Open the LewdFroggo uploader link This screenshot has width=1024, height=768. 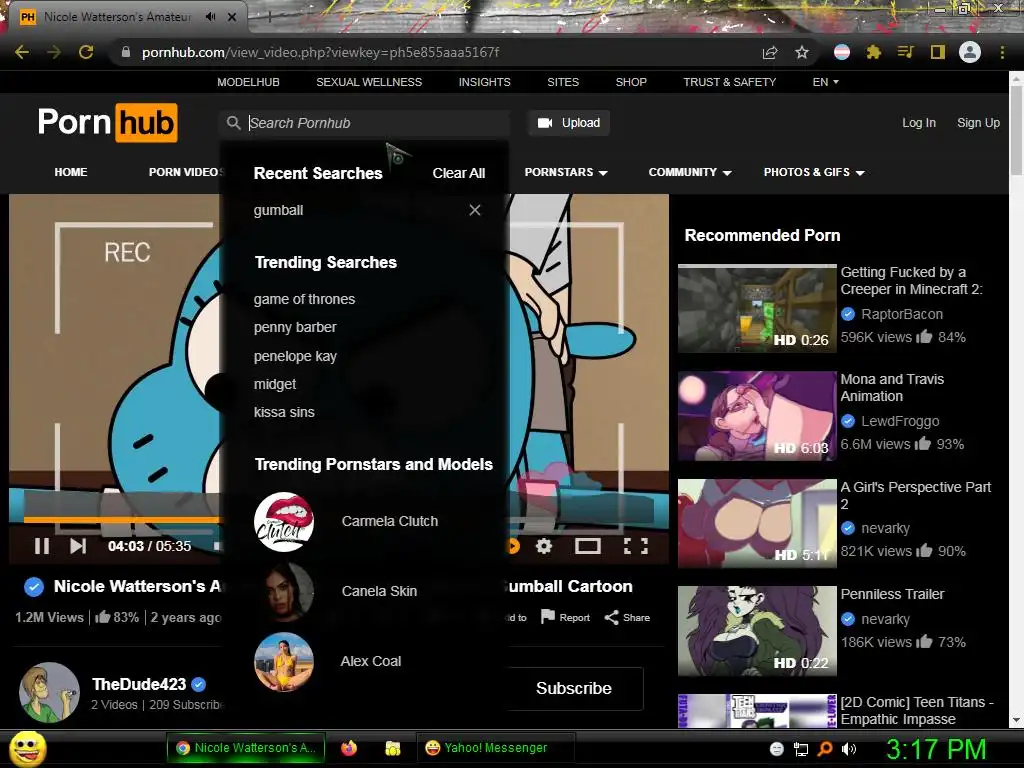click(900, 421)
